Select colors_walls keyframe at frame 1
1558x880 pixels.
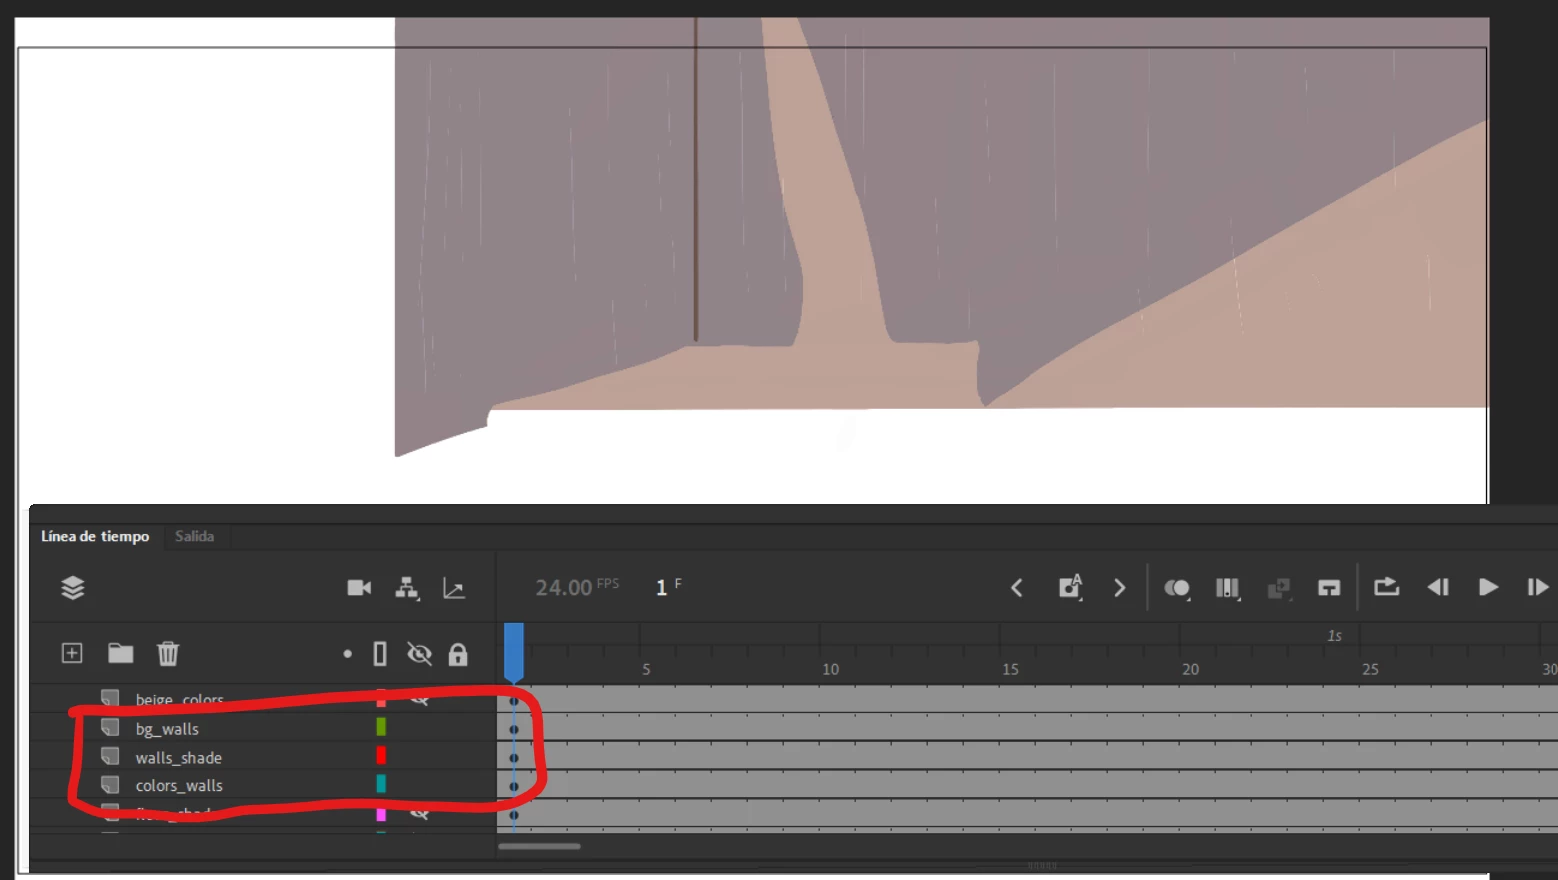click(x=514, y=786)
